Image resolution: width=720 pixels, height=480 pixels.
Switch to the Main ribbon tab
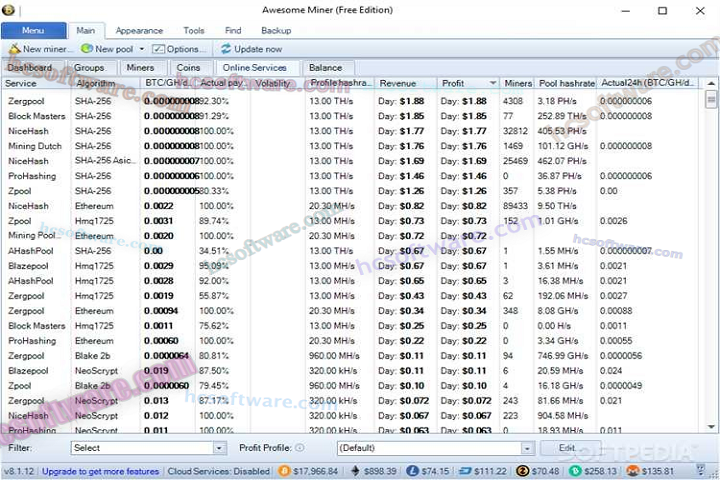[x=86, y=30]
